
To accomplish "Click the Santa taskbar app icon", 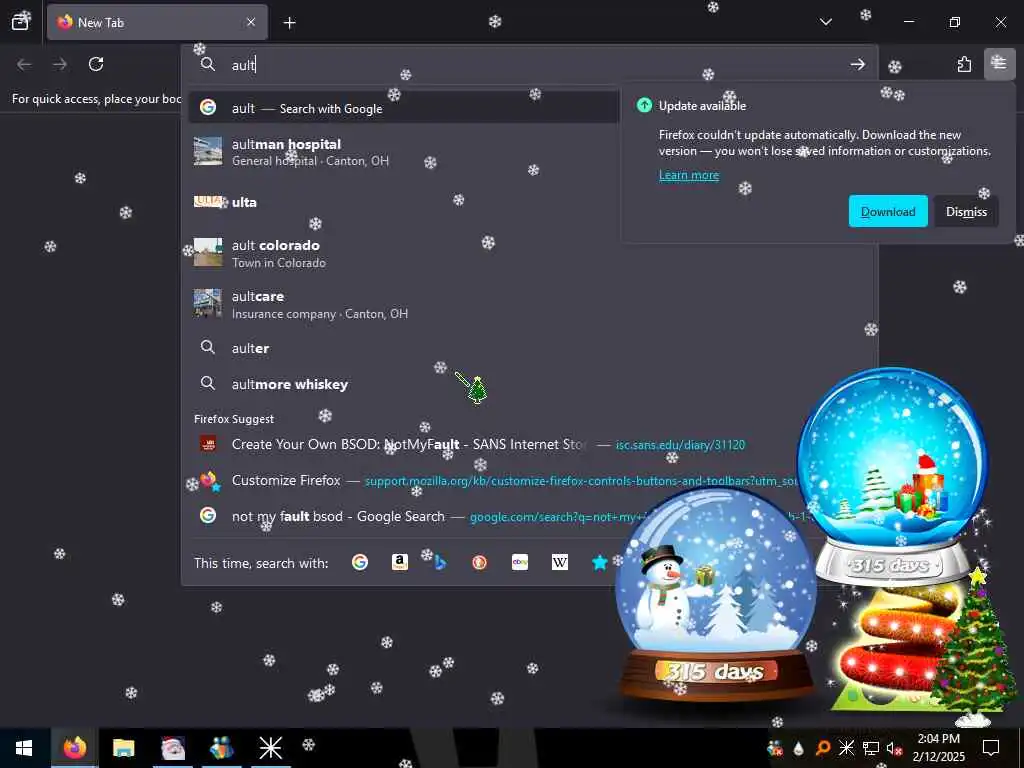I will tap(173, 748).
